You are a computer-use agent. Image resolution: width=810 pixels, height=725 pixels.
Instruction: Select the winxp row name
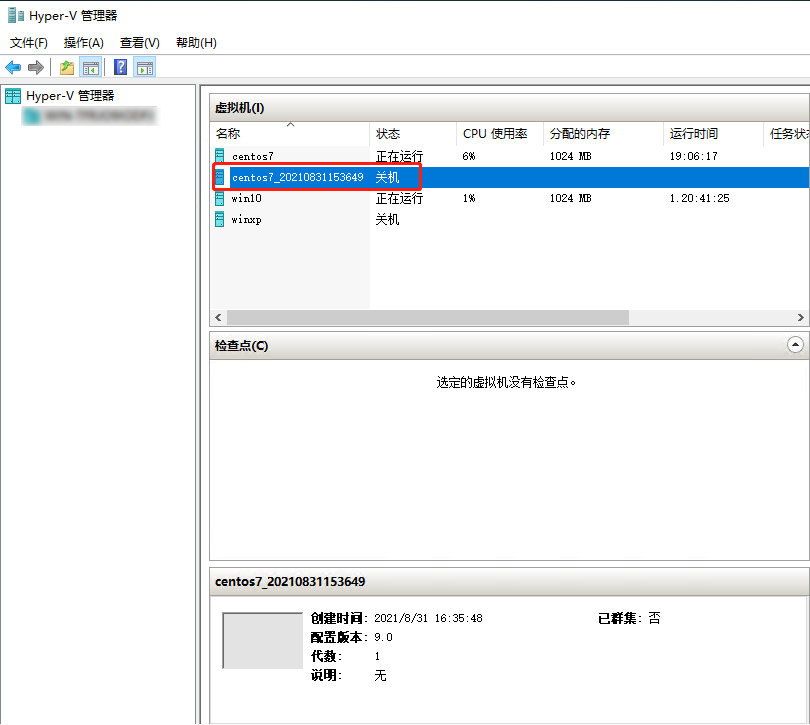[246, 220]
